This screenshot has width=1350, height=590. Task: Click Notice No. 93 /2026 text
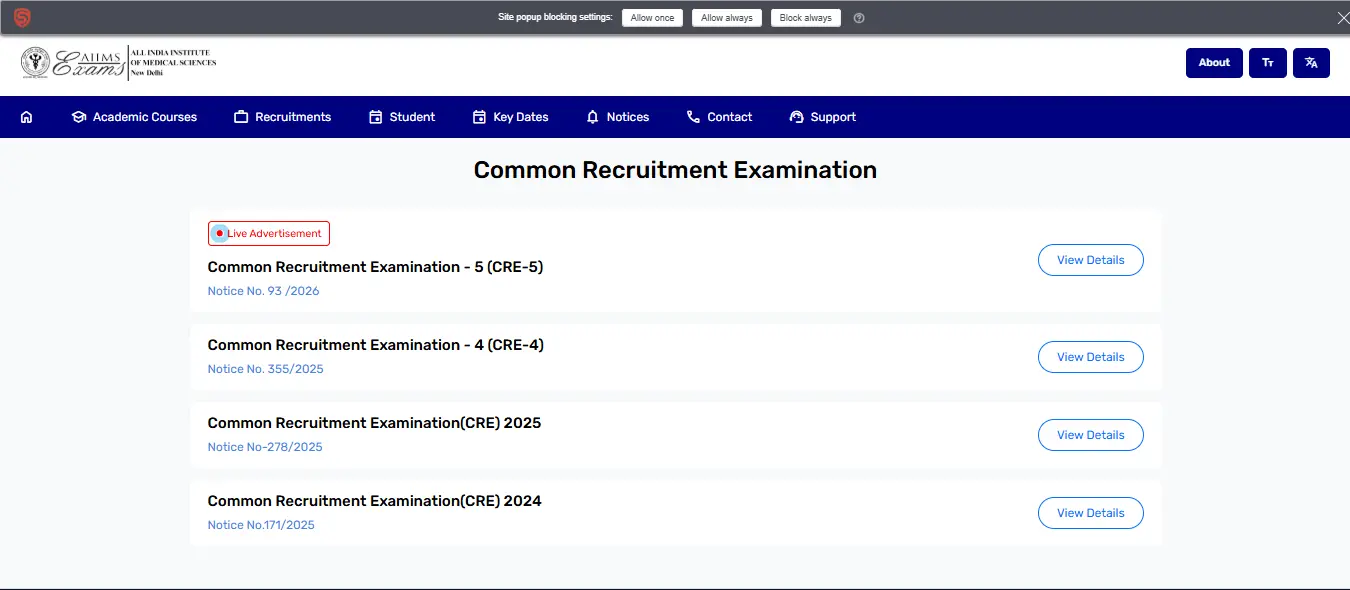pos(264,291)
